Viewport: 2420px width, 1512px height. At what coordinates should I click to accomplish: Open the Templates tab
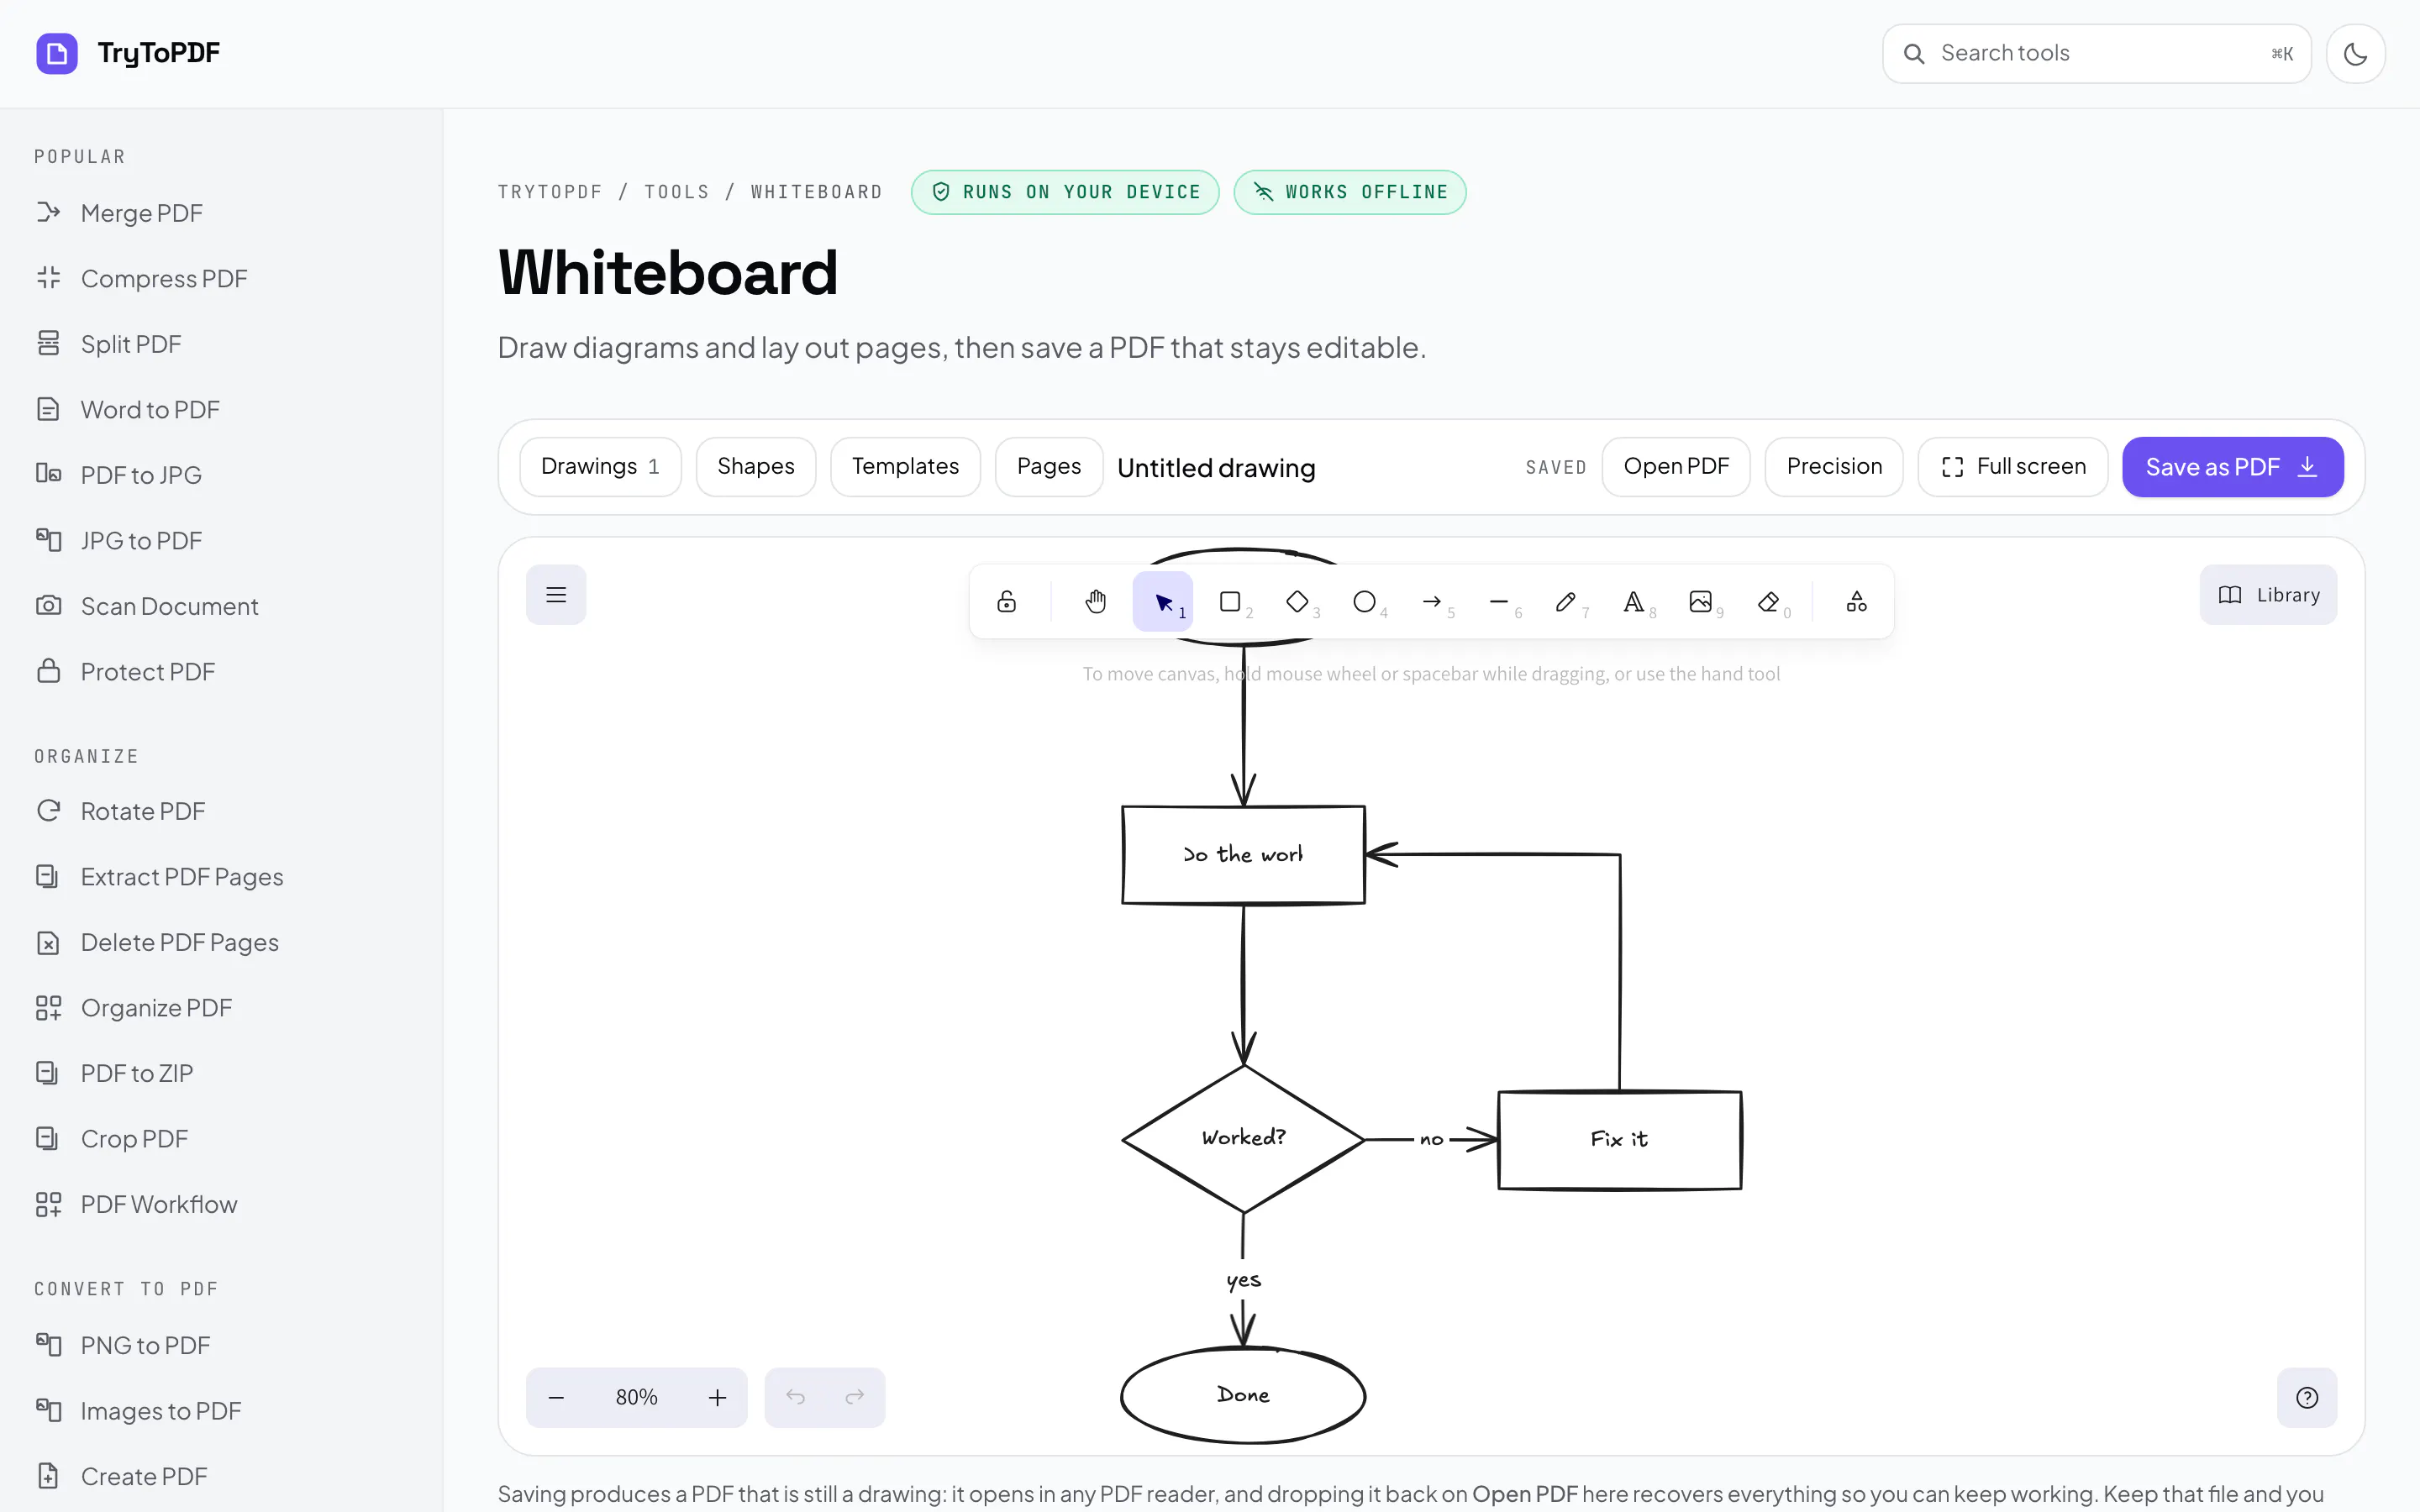905,467
